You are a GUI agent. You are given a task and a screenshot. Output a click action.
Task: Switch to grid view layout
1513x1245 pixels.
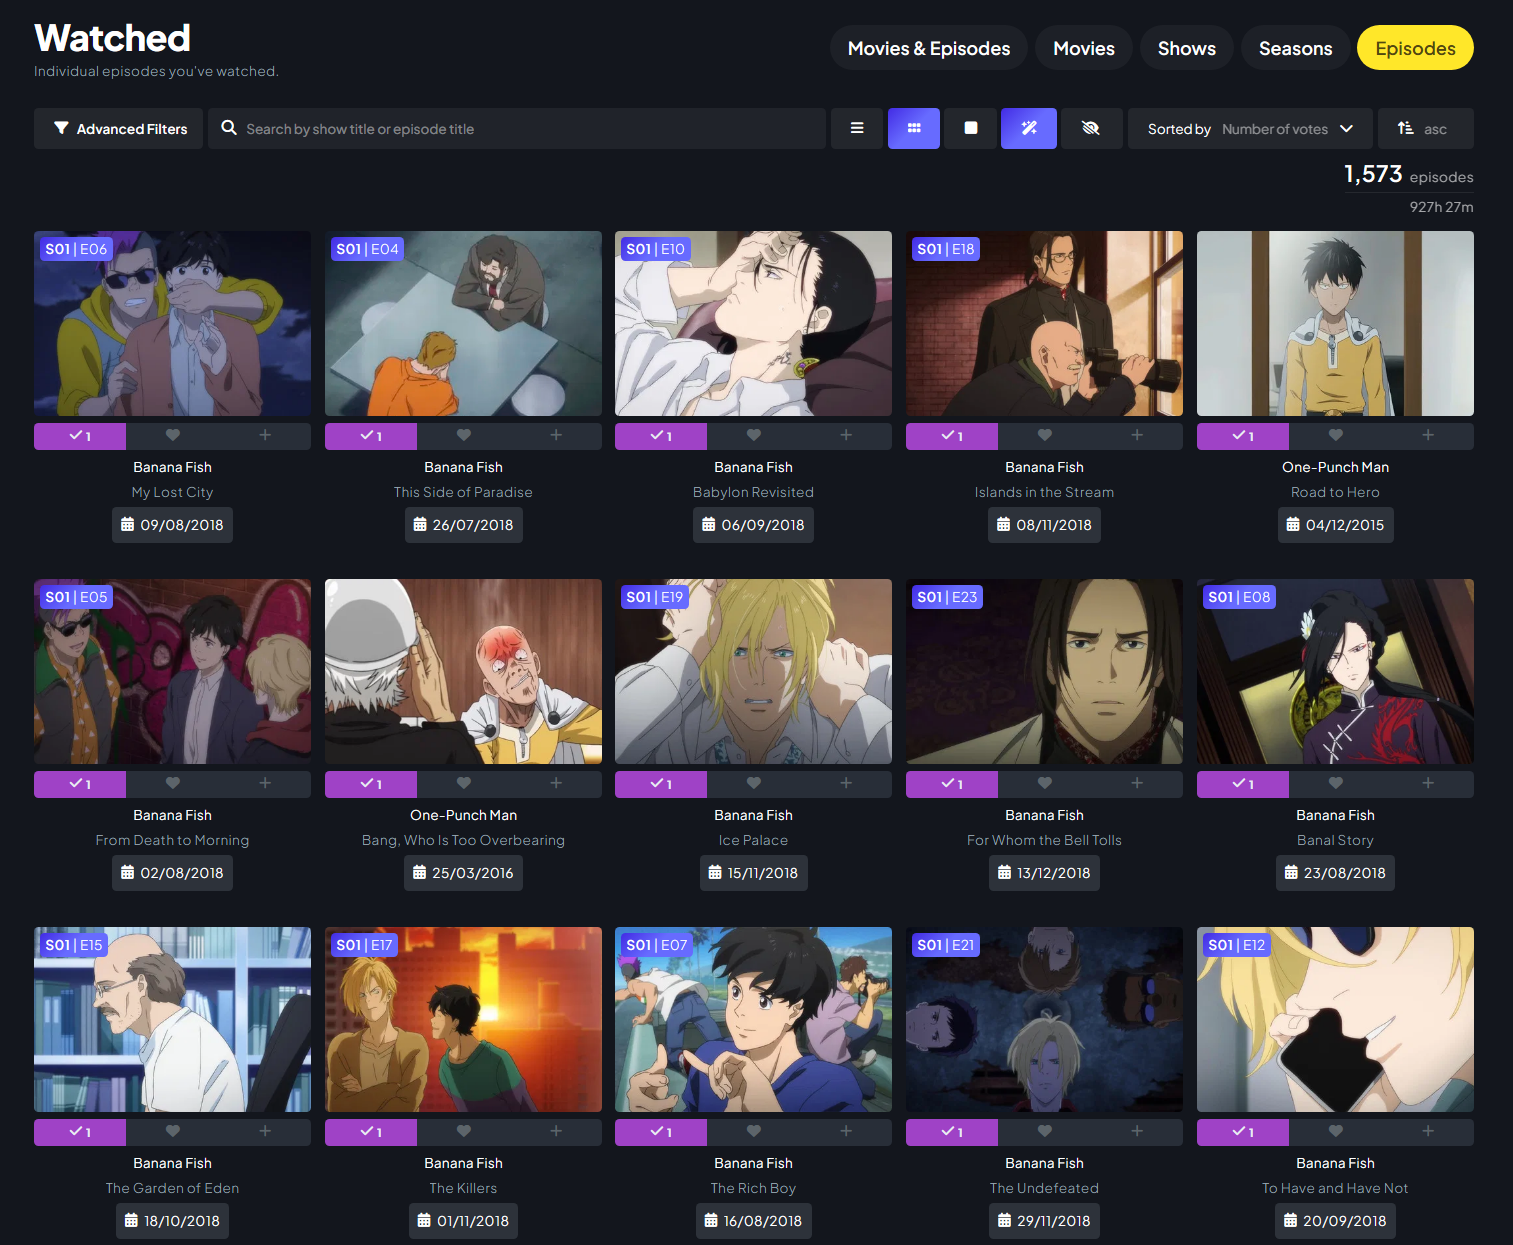point(914,129)
